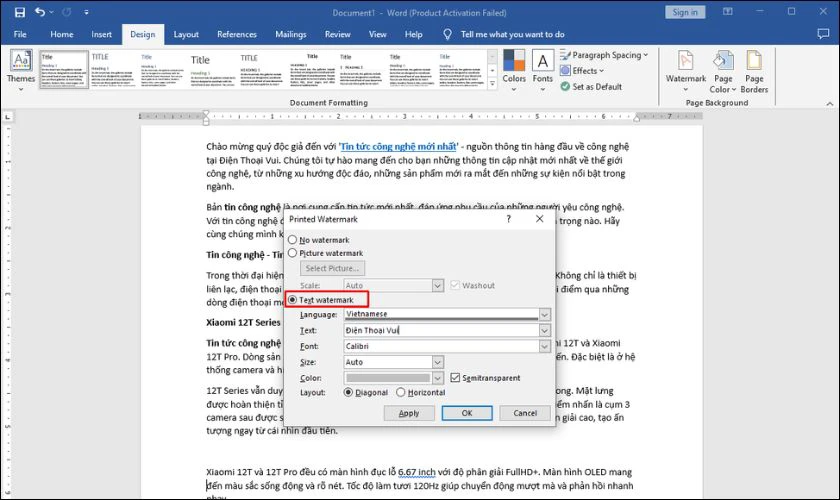Open the Help tab
This screenshot has height=500, width=840.
[414, 34]
